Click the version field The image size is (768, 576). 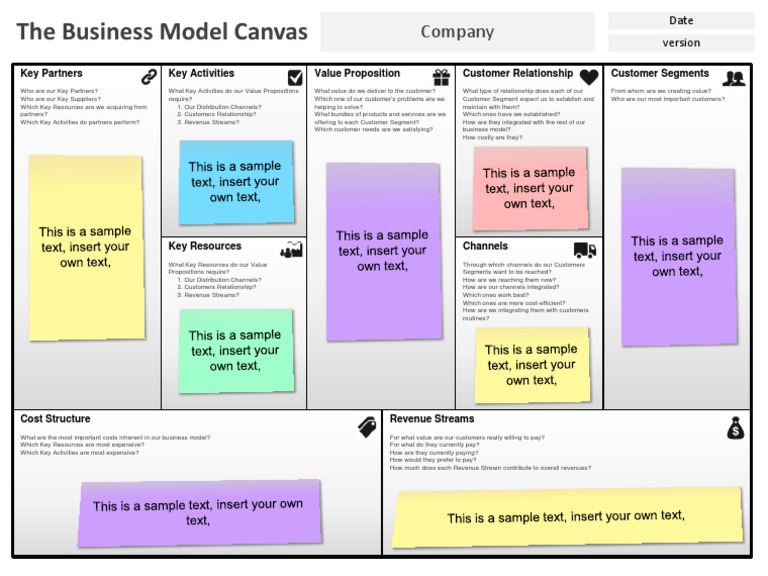pos(681,43)
